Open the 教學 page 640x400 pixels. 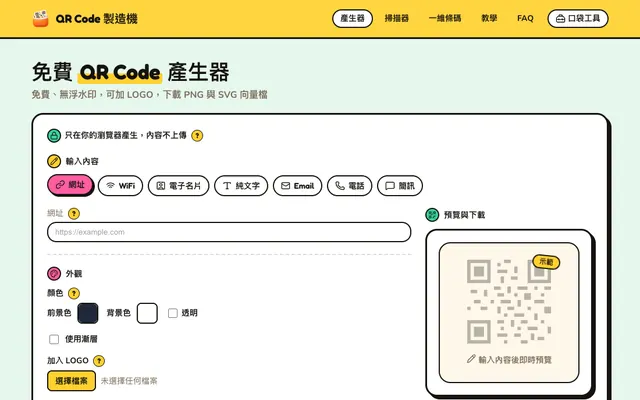coord(489,18)
